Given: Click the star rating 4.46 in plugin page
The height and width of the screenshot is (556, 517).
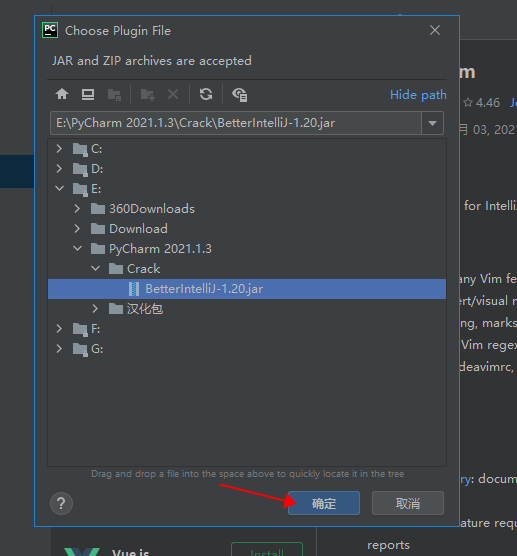Looking at the screenshot, I should click(482, 103).
